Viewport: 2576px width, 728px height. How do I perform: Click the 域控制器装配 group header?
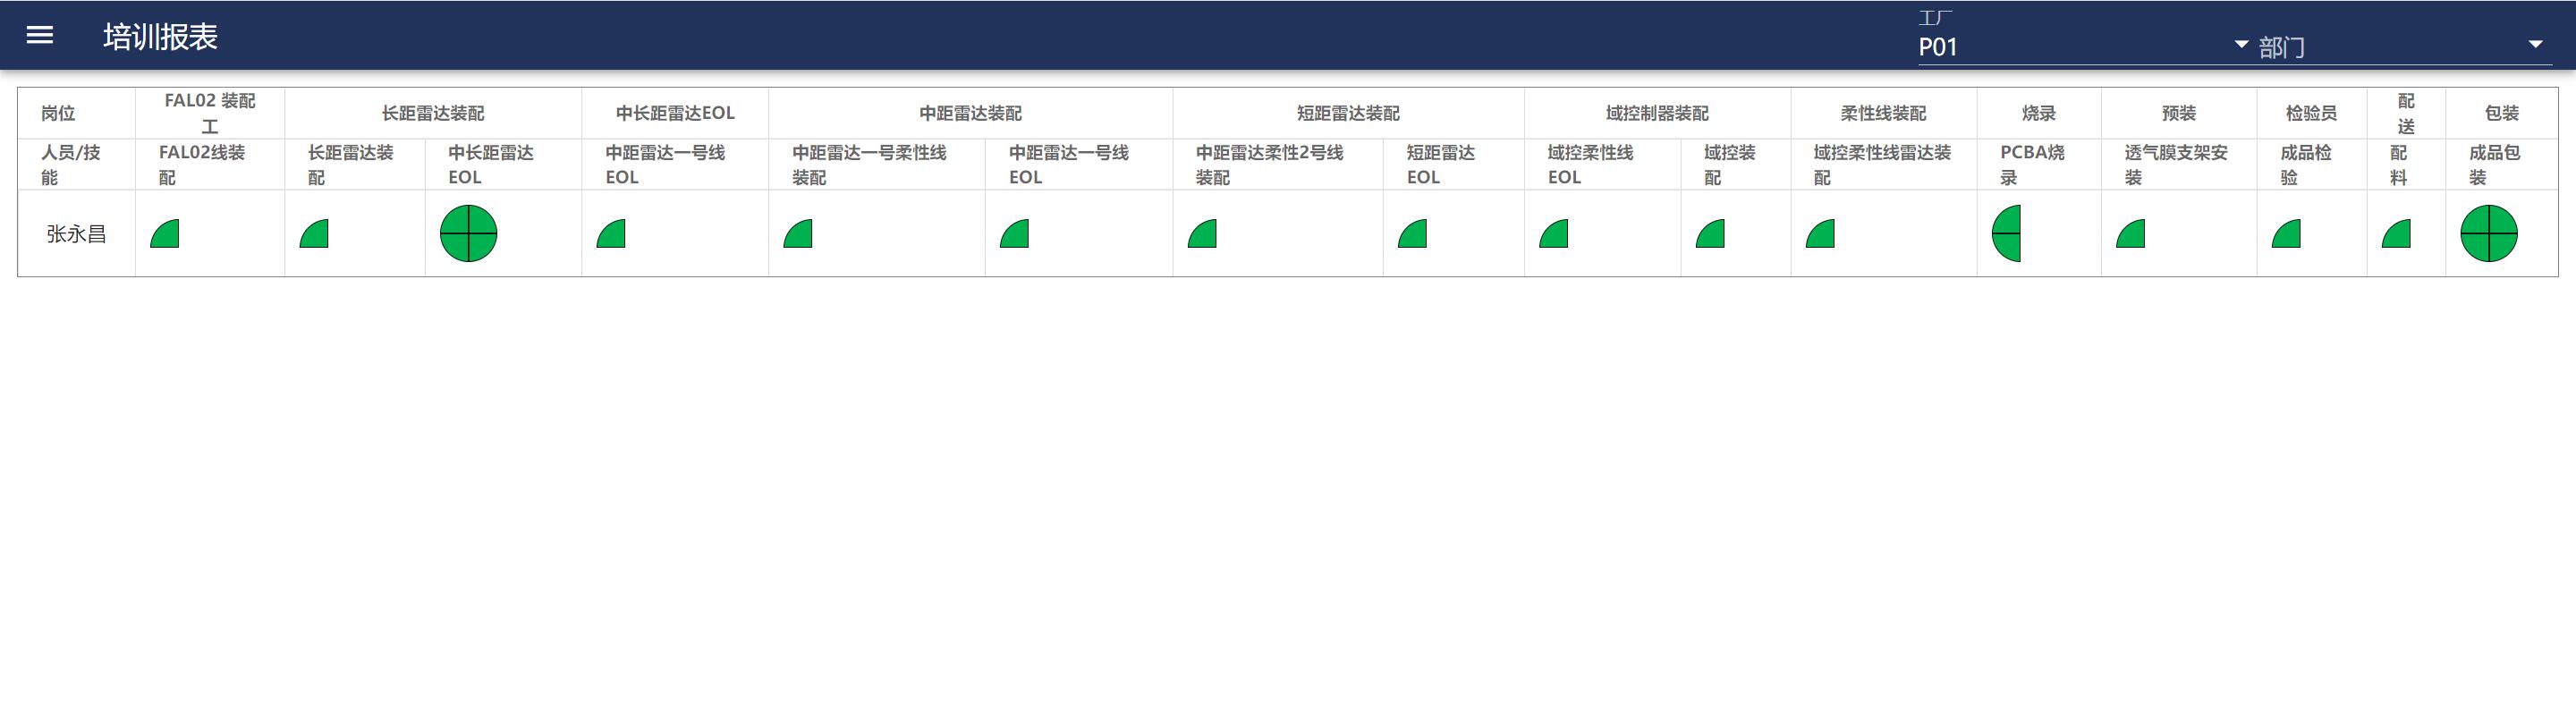pos(1657,113)
